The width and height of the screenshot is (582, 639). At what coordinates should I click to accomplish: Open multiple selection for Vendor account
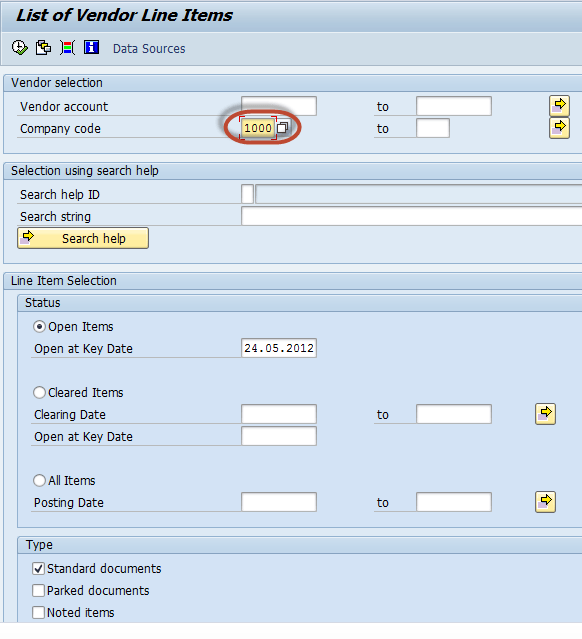559,106
